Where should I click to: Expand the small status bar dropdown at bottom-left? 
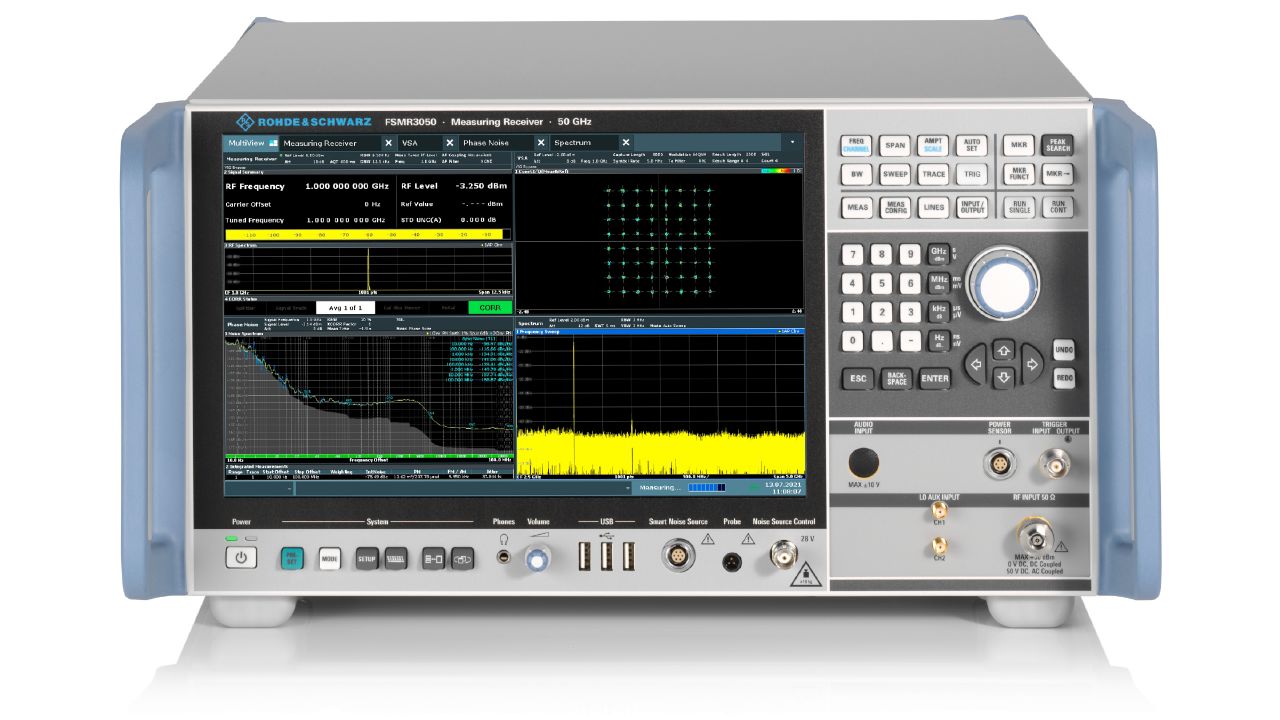coord(290,489)
